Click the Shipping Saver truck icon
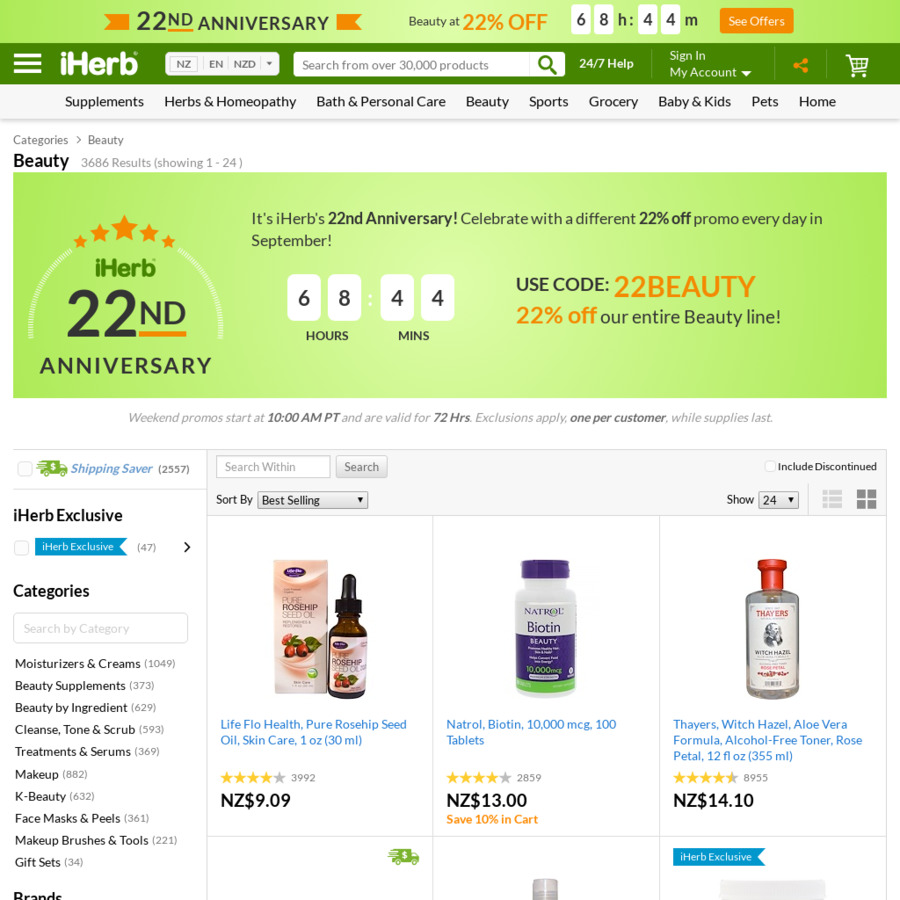The width and height of the screenshot is (900, 900). coord(52,468)
